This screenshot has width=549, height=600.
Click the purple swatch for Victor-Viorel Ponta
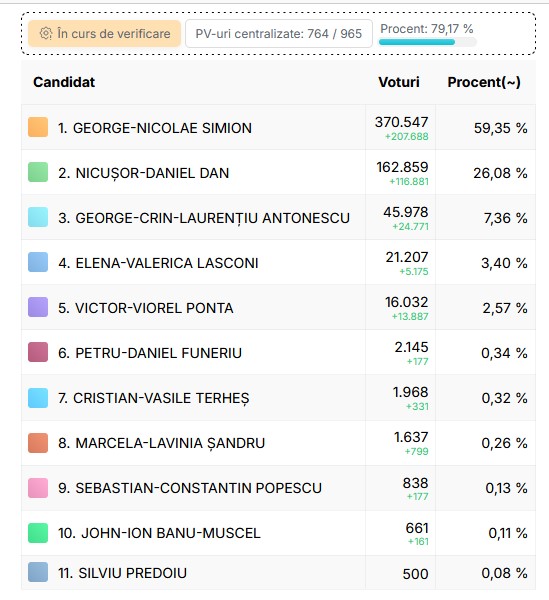(x=38, y=307)
